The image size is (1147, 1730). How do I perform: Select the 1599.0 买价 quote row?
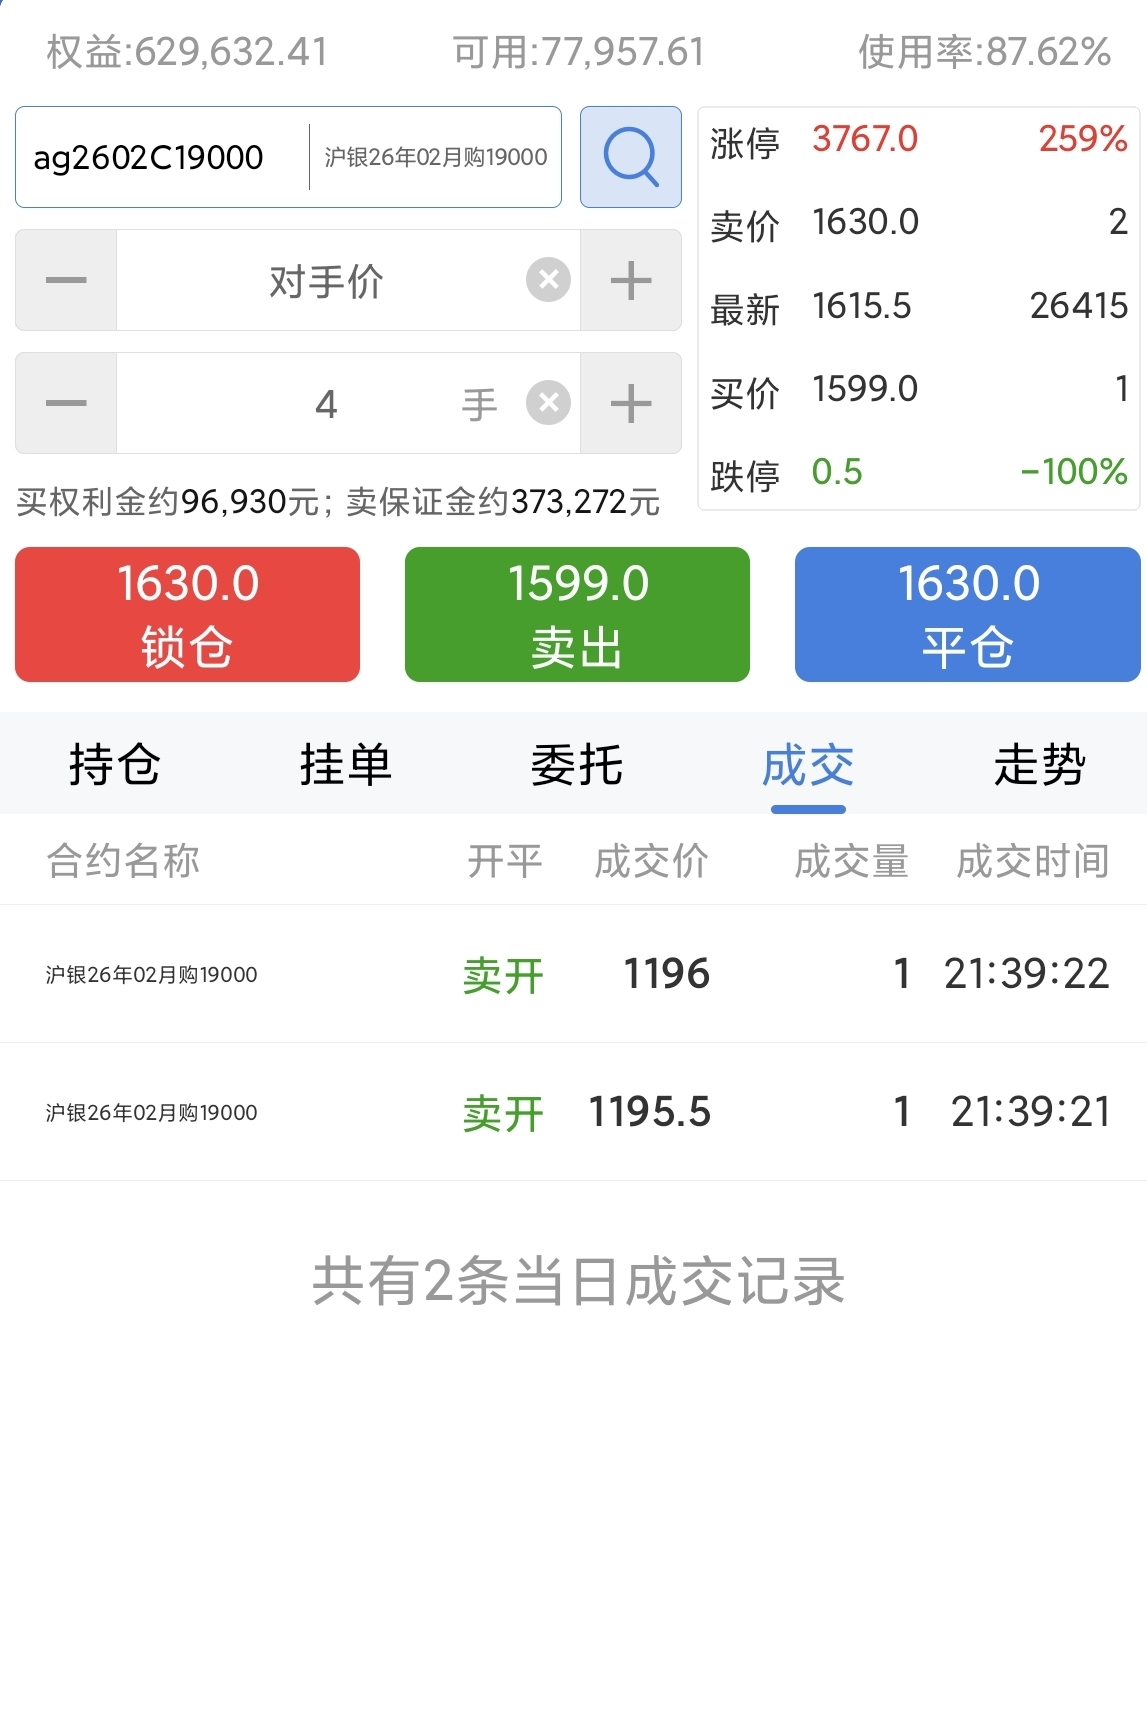pos(919,390)
